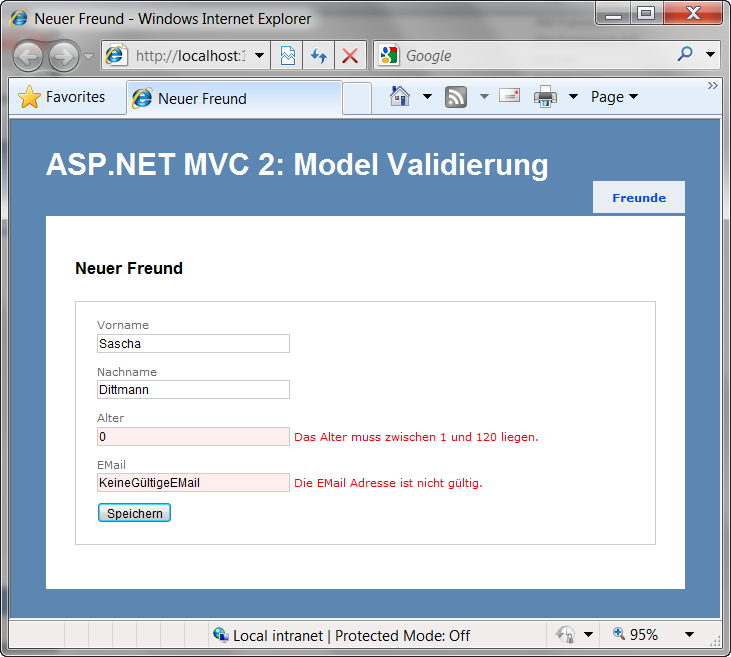Click the Google search provider icon

tap(389, 55)
